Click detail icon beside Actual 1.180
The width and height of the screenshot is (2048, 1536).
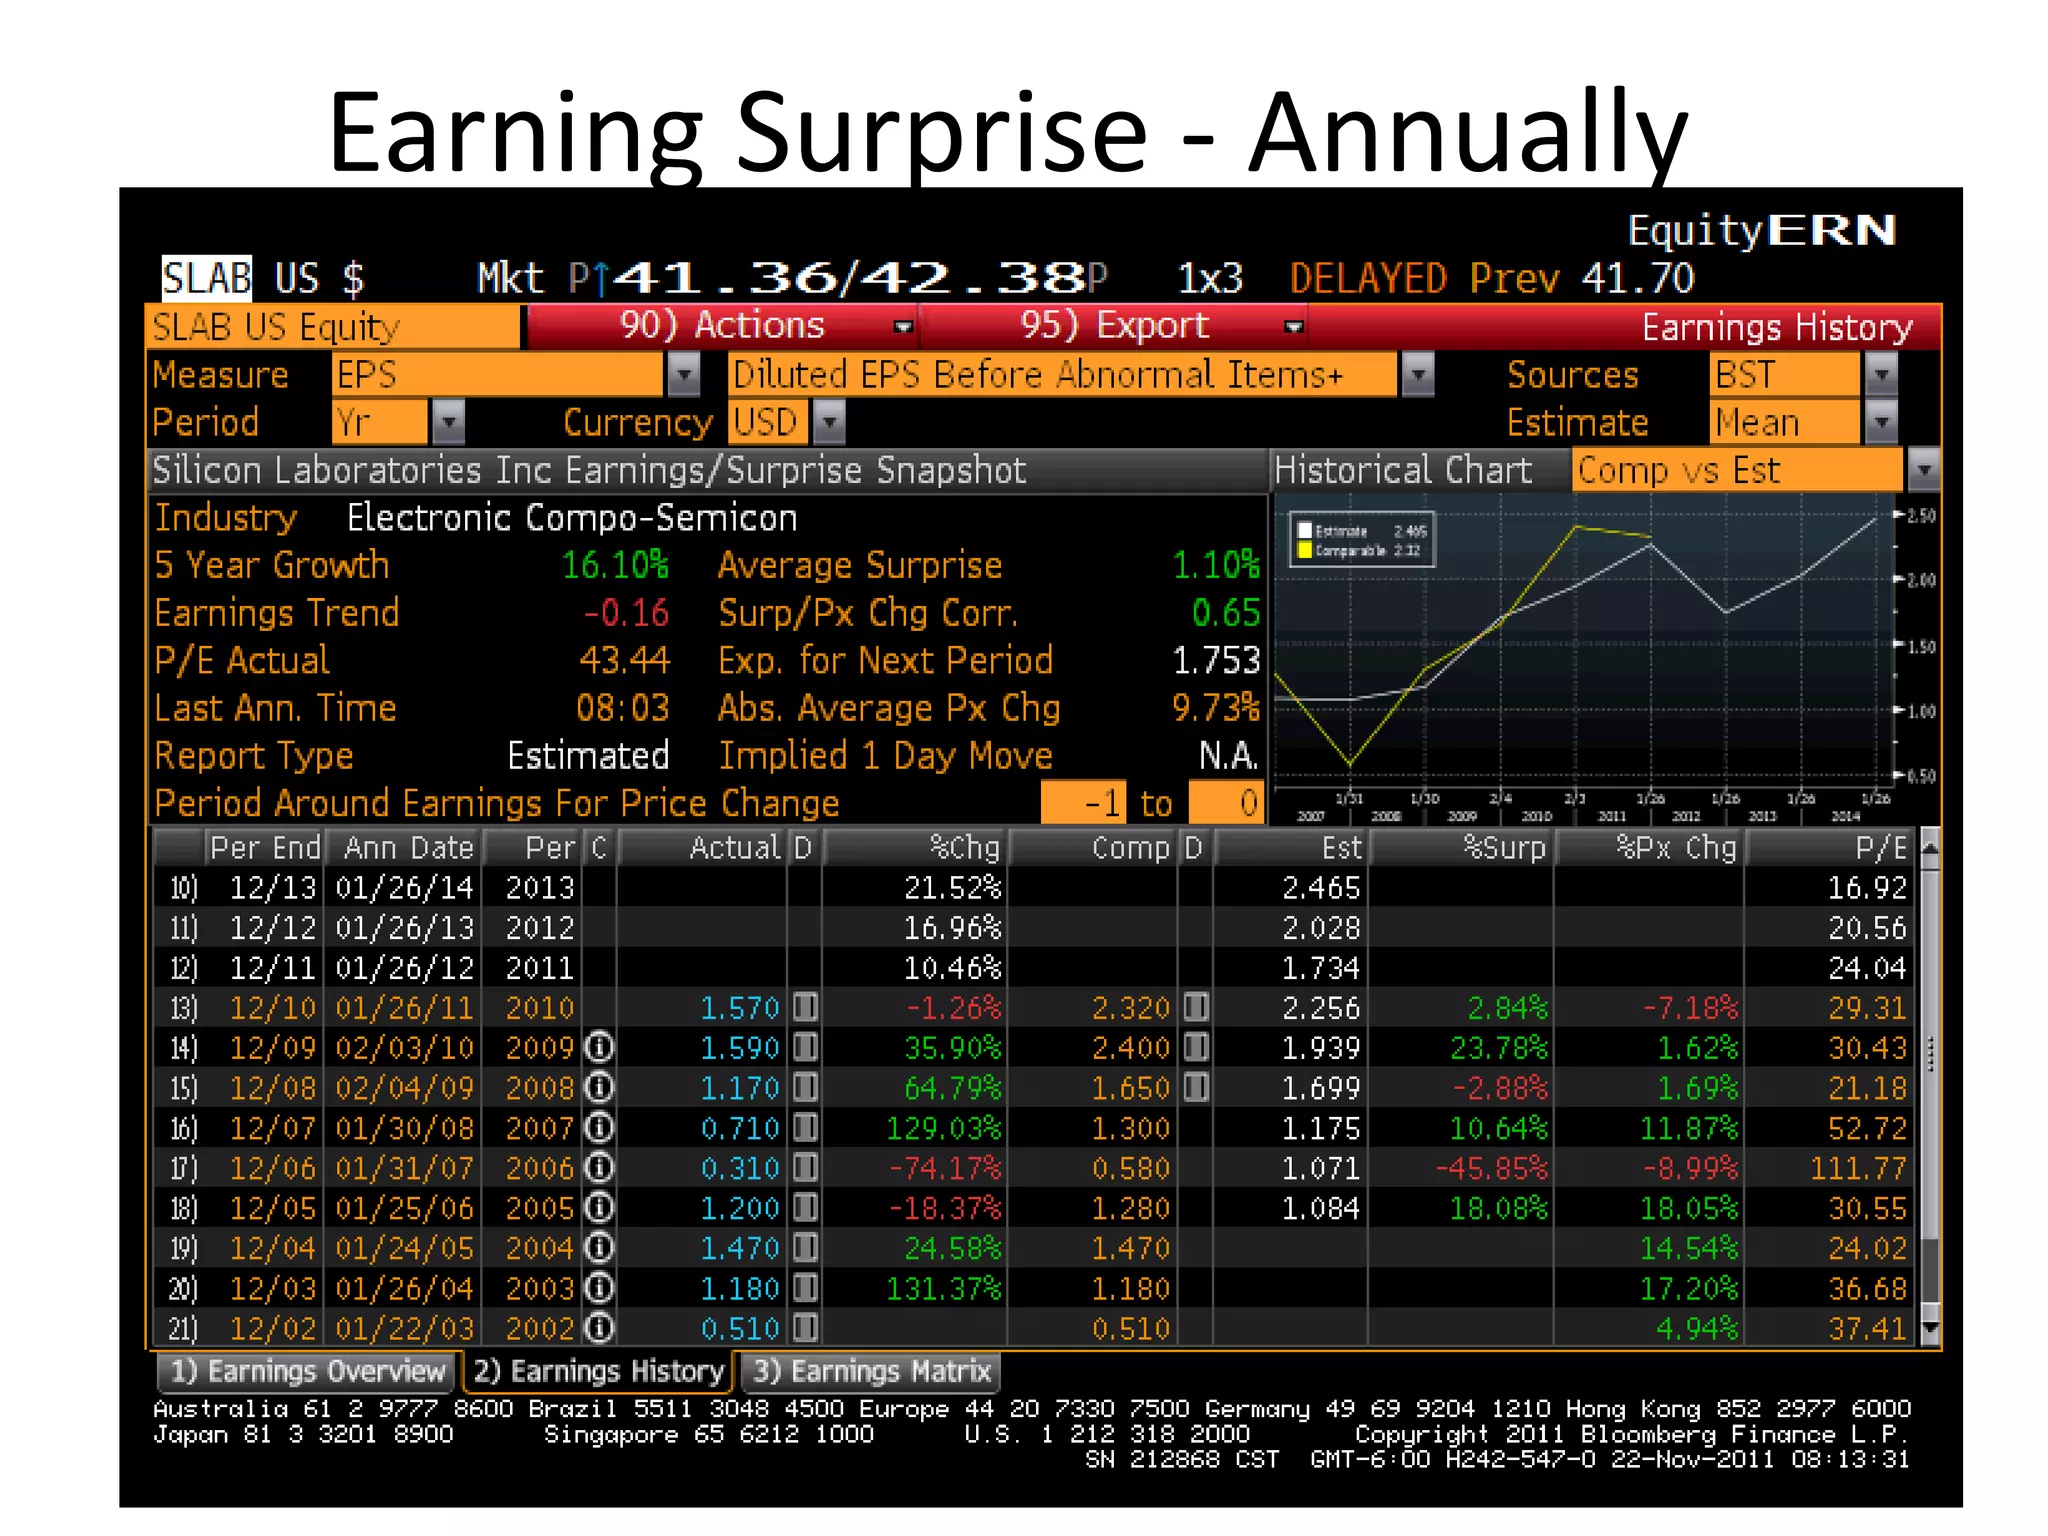(805, 1286)
